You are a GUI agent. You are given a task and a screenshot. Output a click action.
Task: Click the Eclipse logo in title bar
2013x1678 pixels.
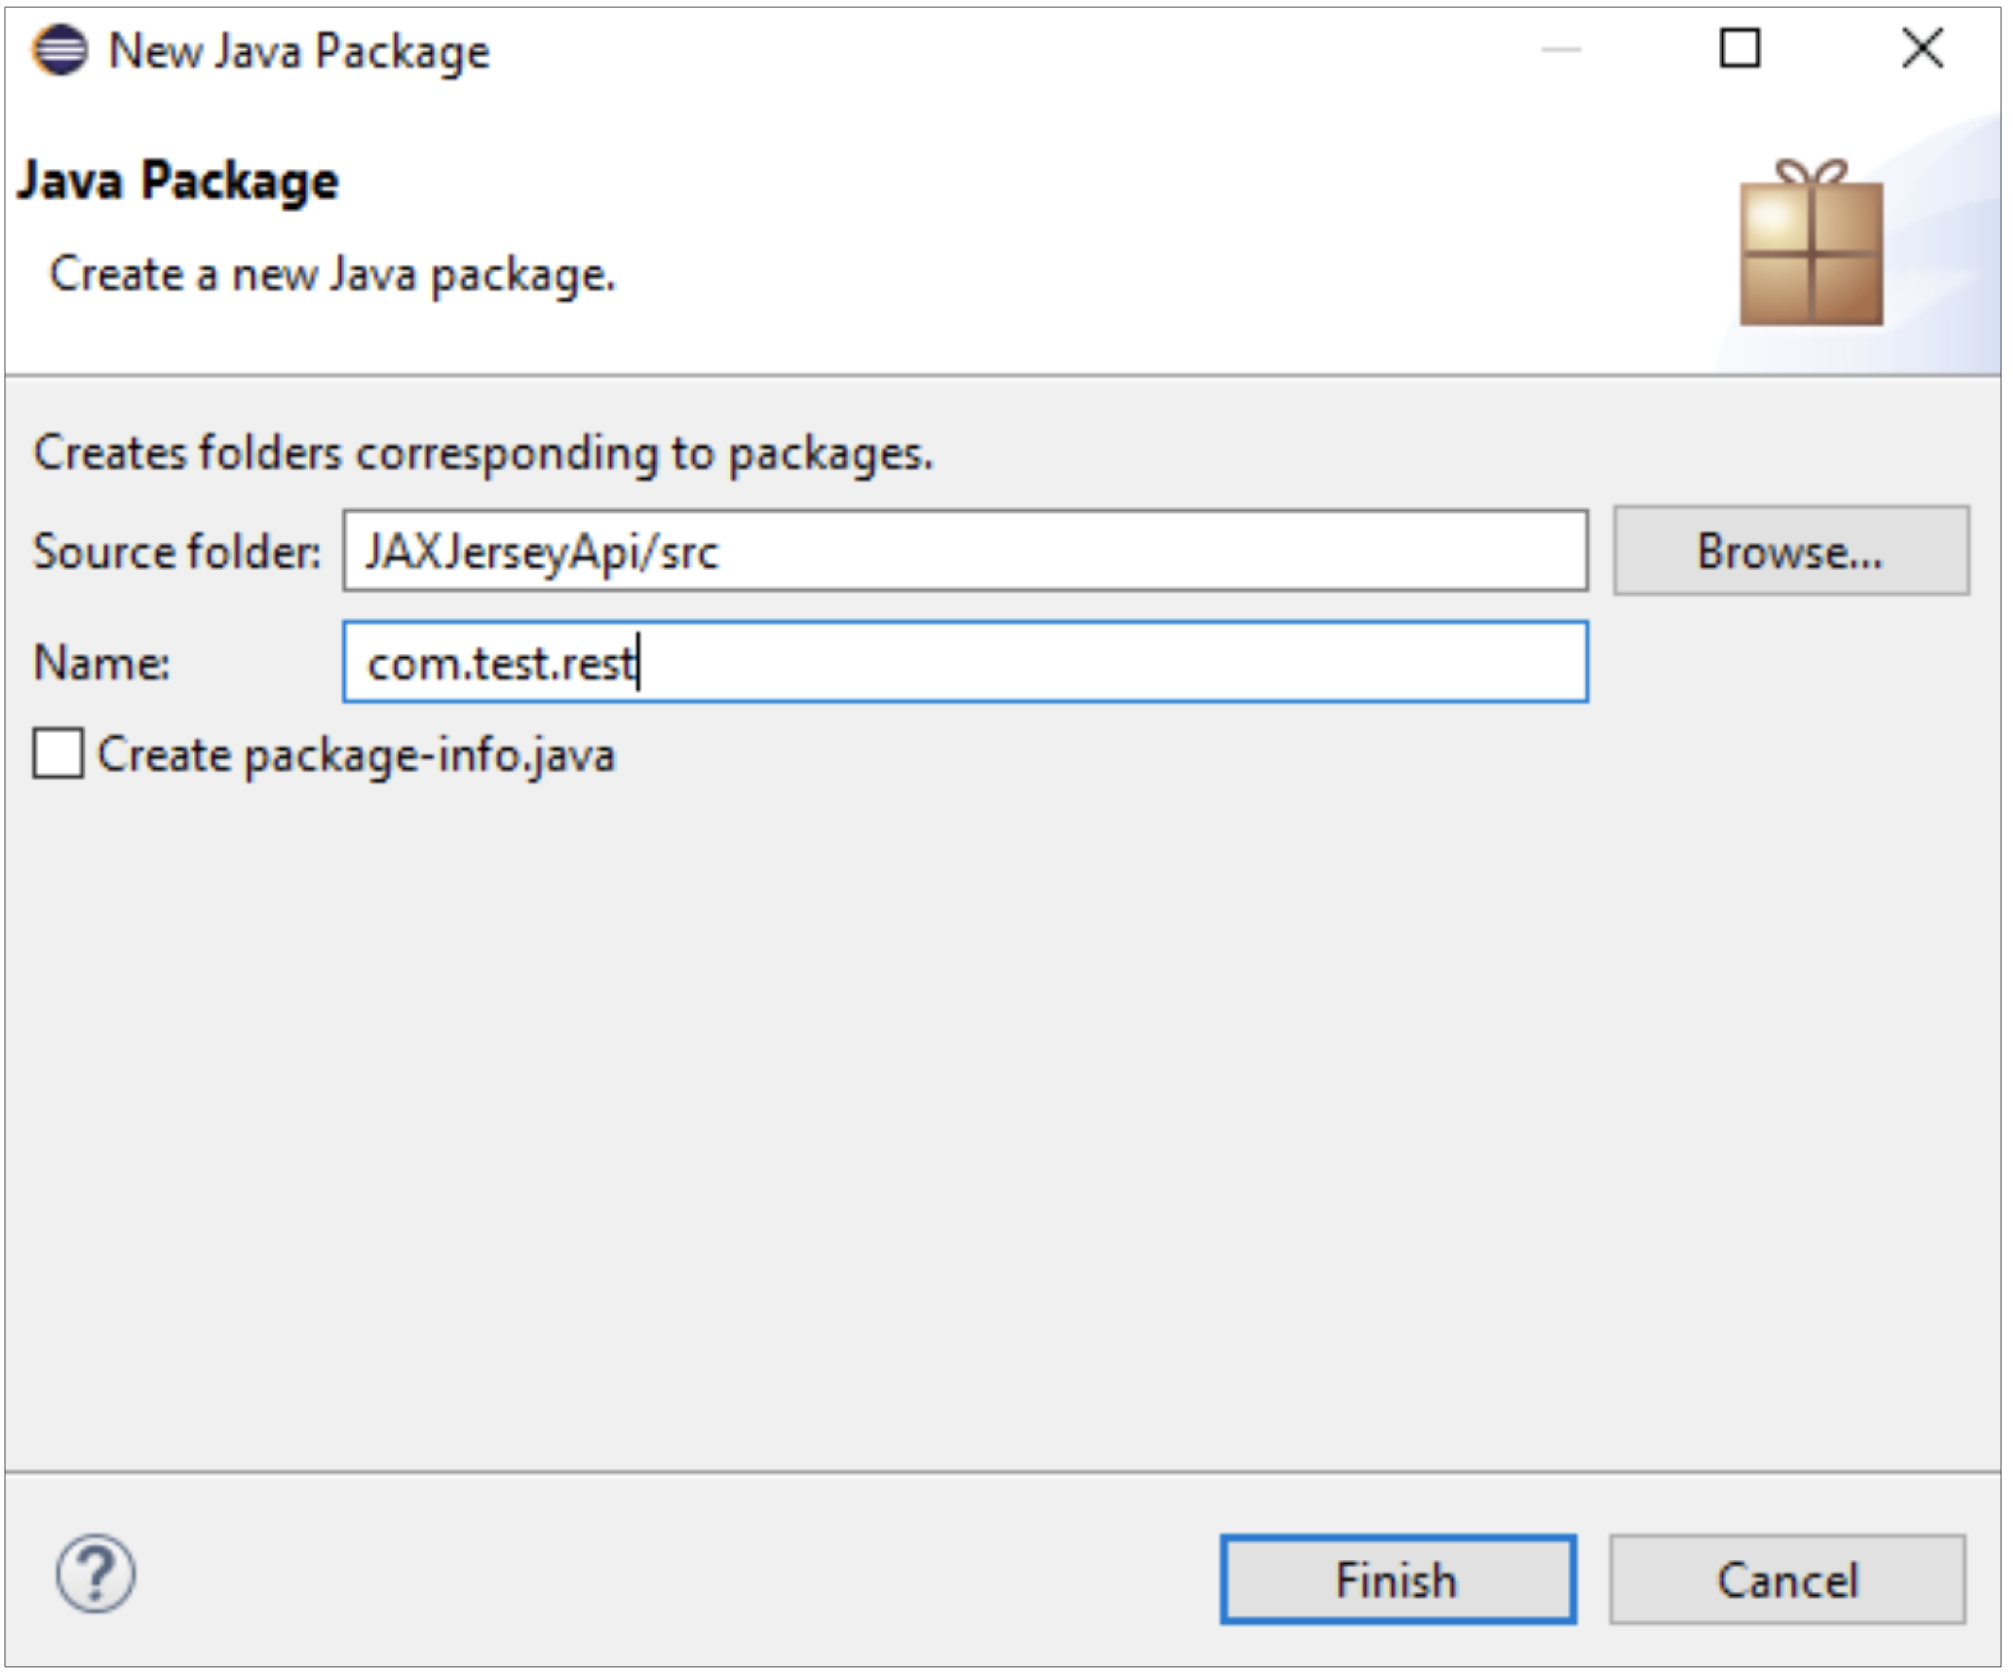point(60,50)
